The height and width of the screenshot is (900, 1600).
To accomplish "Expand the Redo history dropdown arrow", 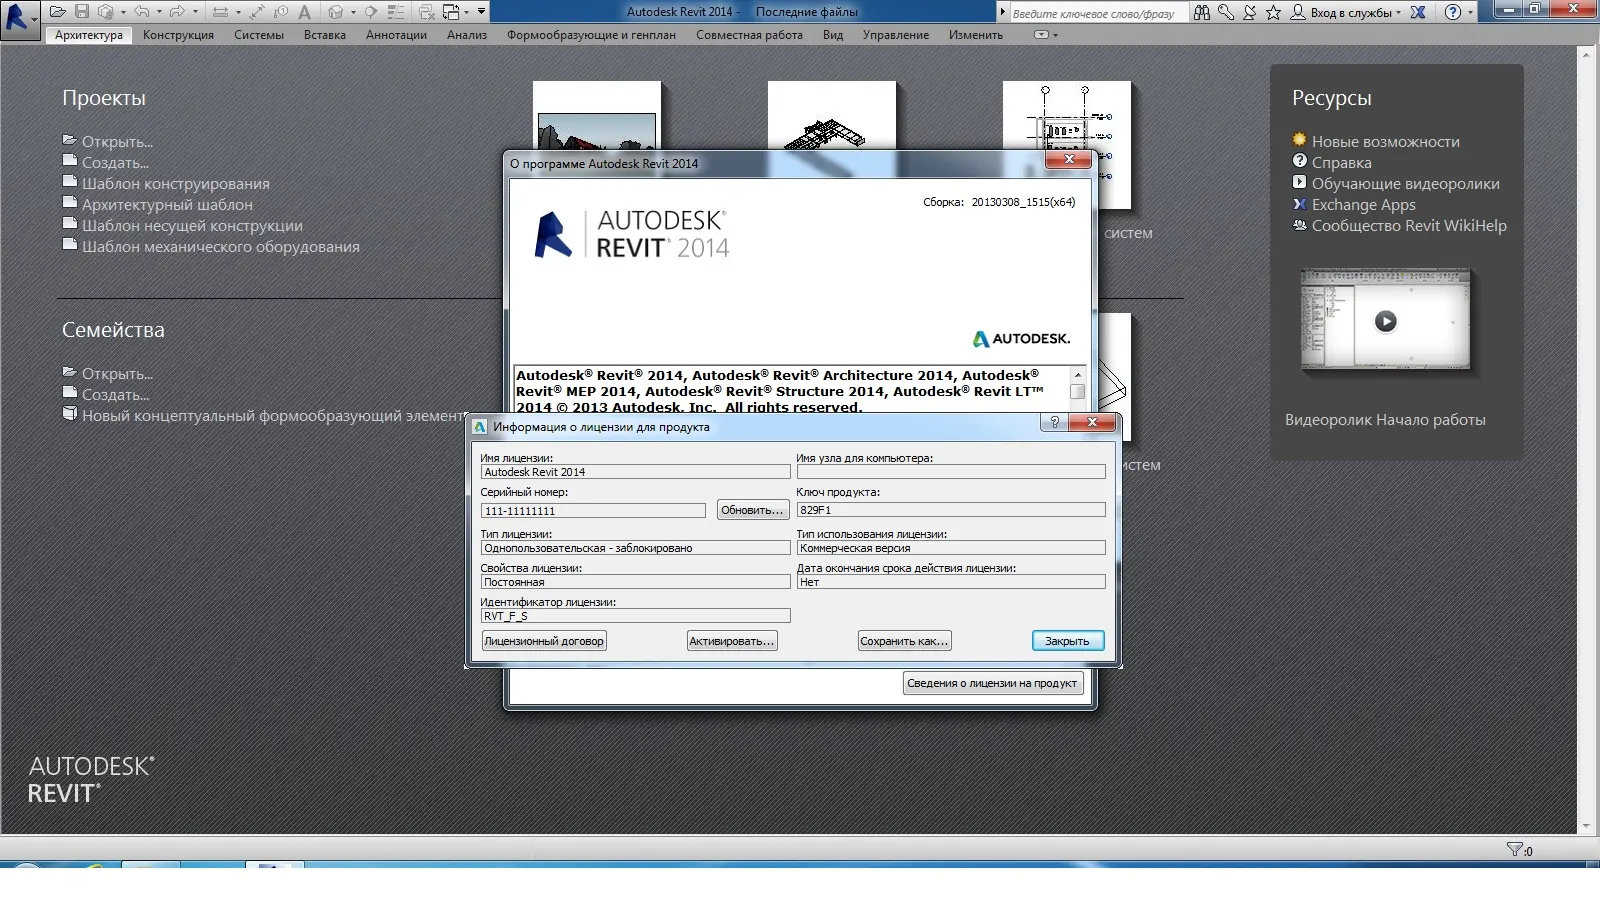I will coord(195,12).
